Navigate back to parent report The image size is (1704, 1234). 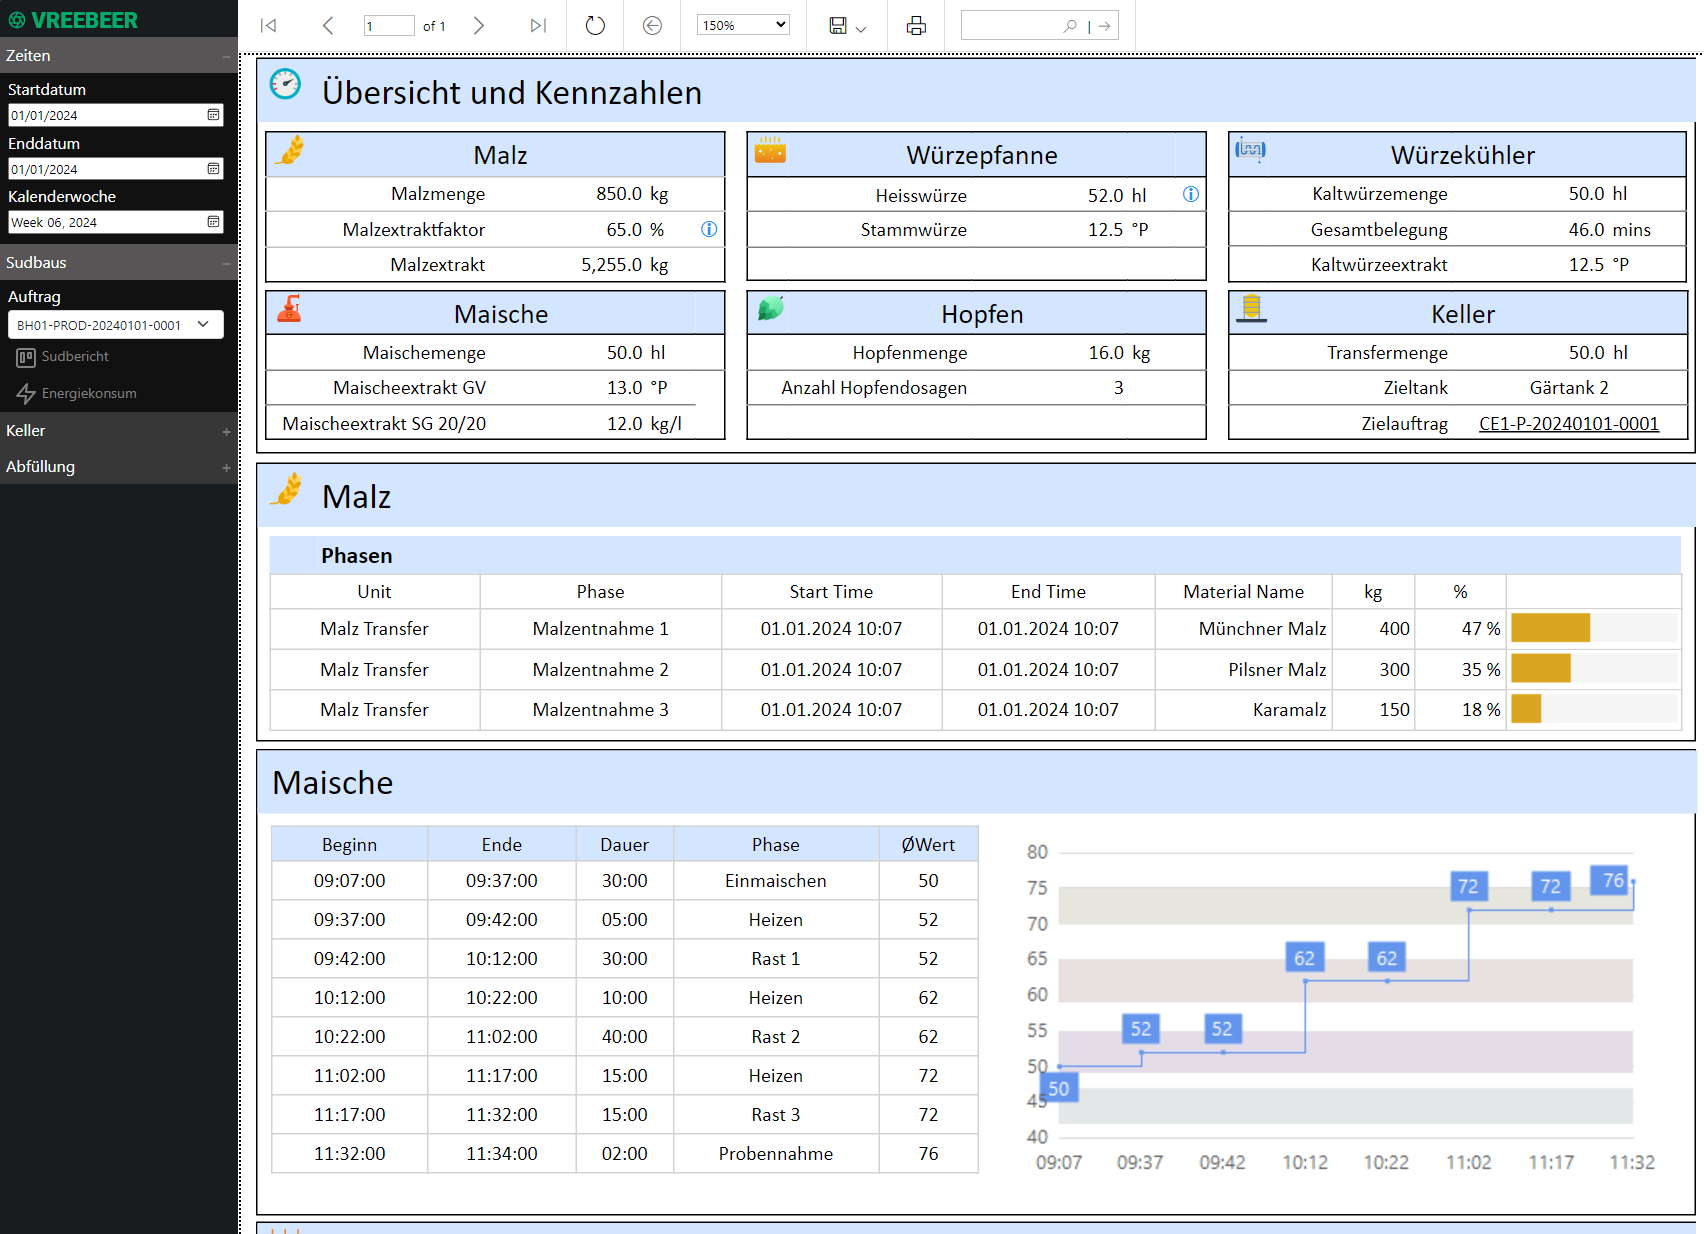point(652,26)
